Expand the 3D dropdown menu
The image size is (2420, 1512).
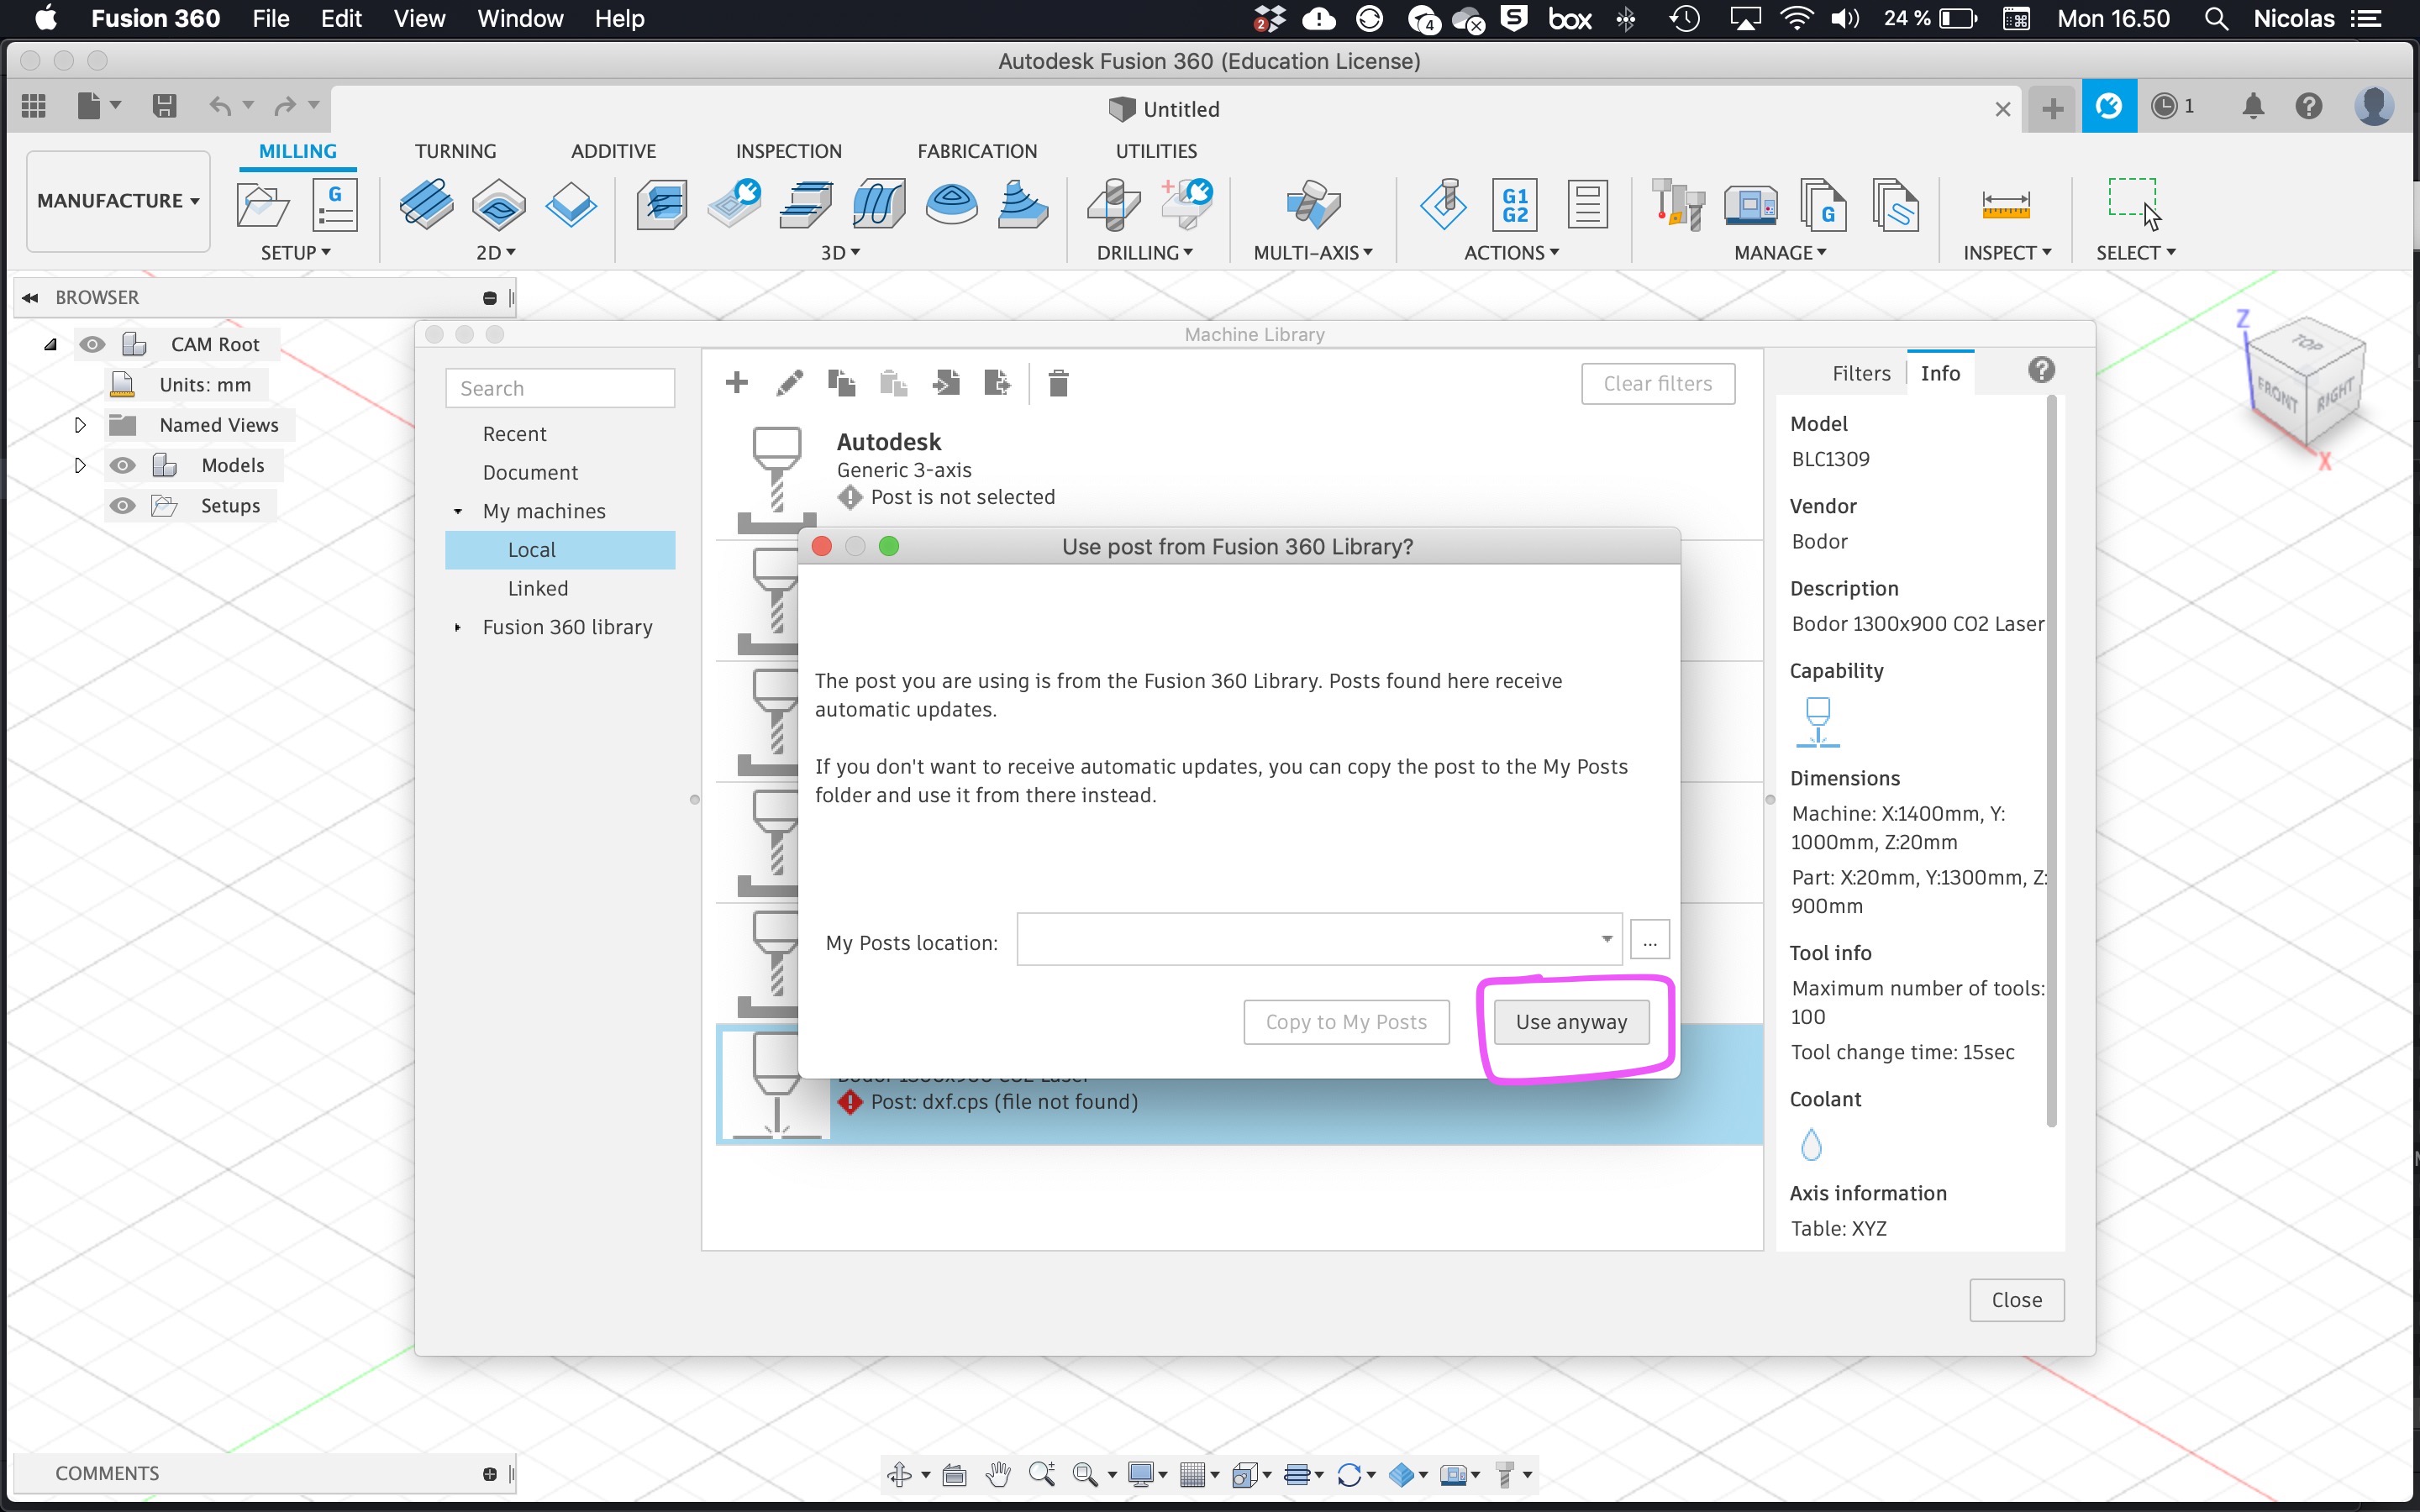click(840, 253)
